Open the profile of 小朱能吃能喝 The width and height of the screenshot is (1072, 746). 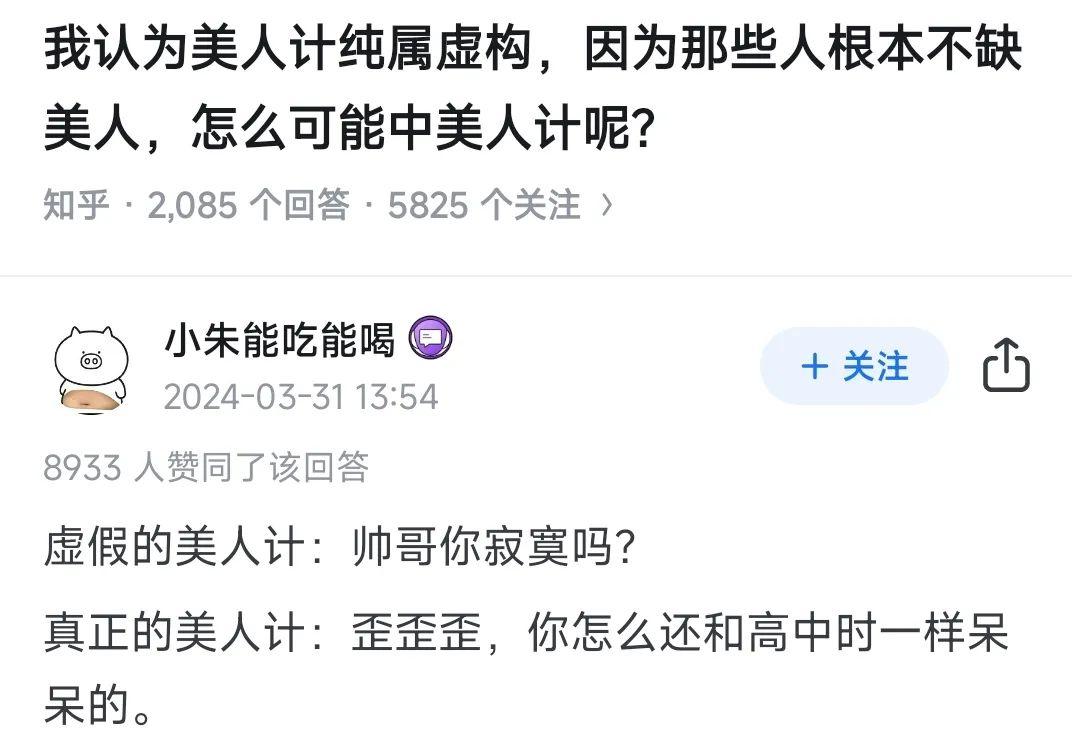(x=279, y=341)
